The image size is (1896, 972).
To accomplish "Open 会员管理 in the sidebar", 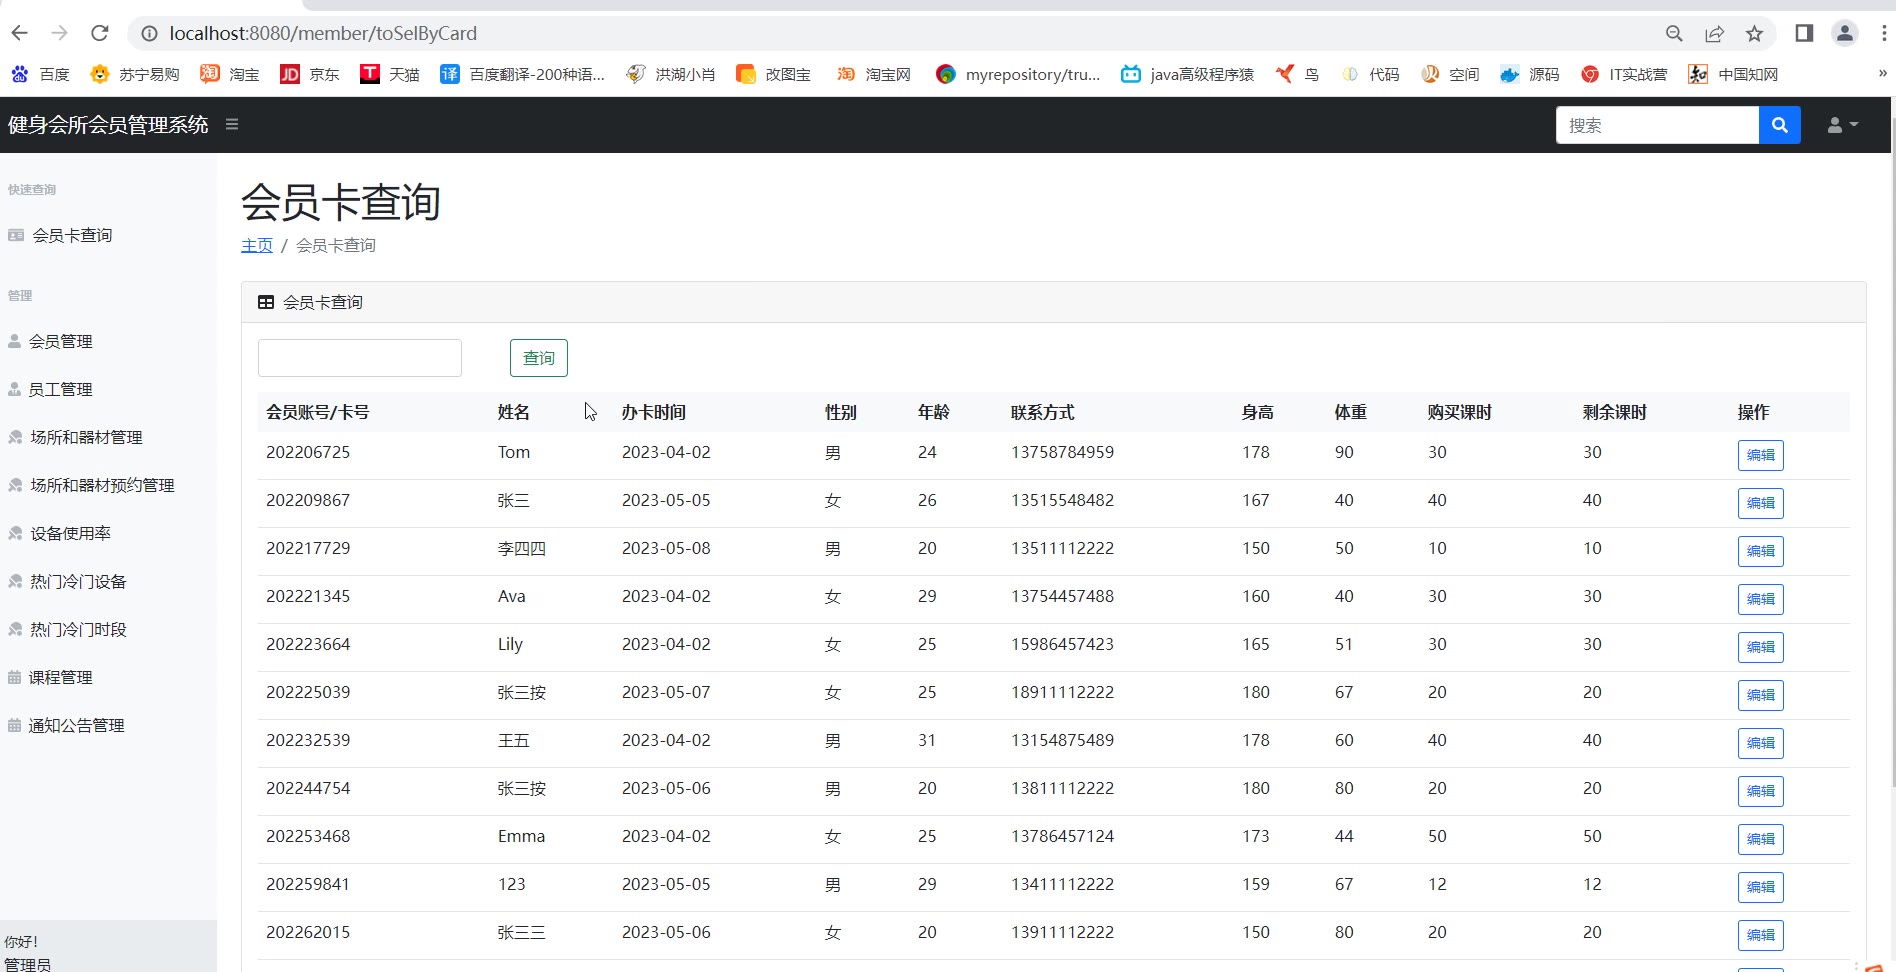I will click(x=60, y=341).
